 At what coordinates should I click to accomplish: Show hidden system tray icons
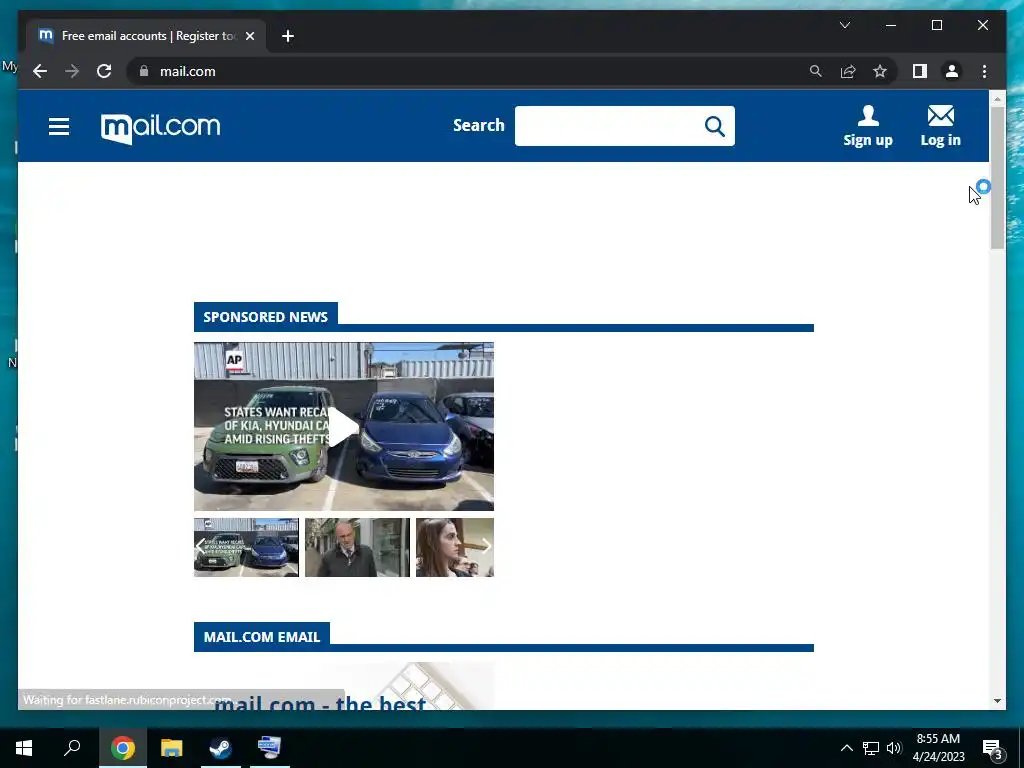tap(846, 748)
